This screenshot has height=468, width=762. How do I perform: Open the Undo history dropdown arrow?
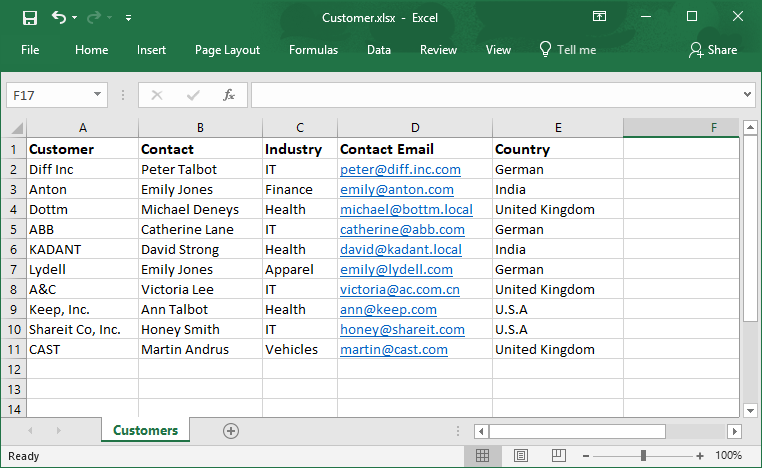74,18
